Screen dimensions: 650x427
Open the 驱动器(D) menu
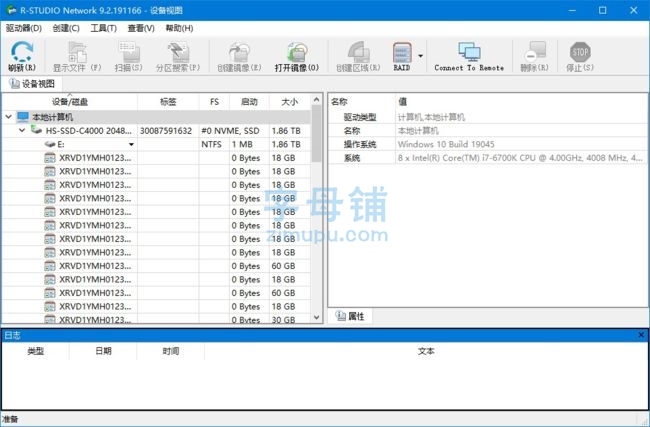point(24,28)
